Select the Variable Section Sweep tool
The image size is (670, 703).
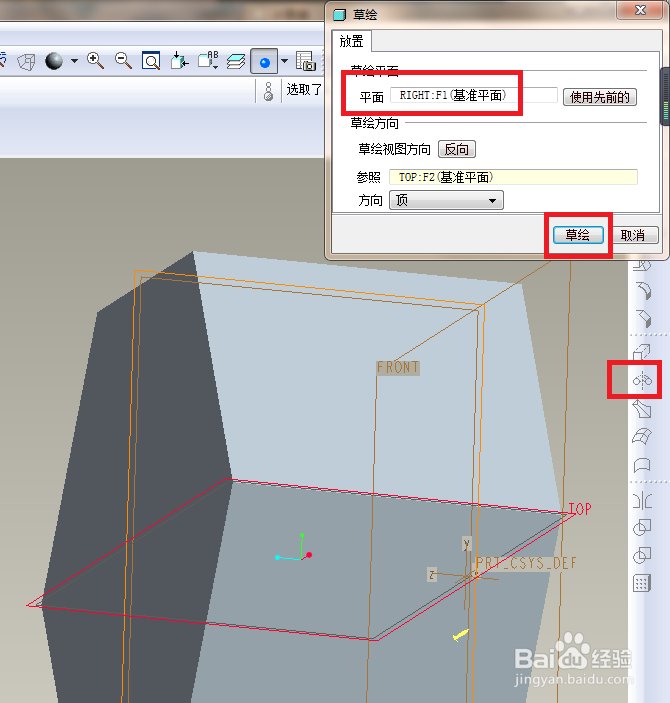click(642, 409)
